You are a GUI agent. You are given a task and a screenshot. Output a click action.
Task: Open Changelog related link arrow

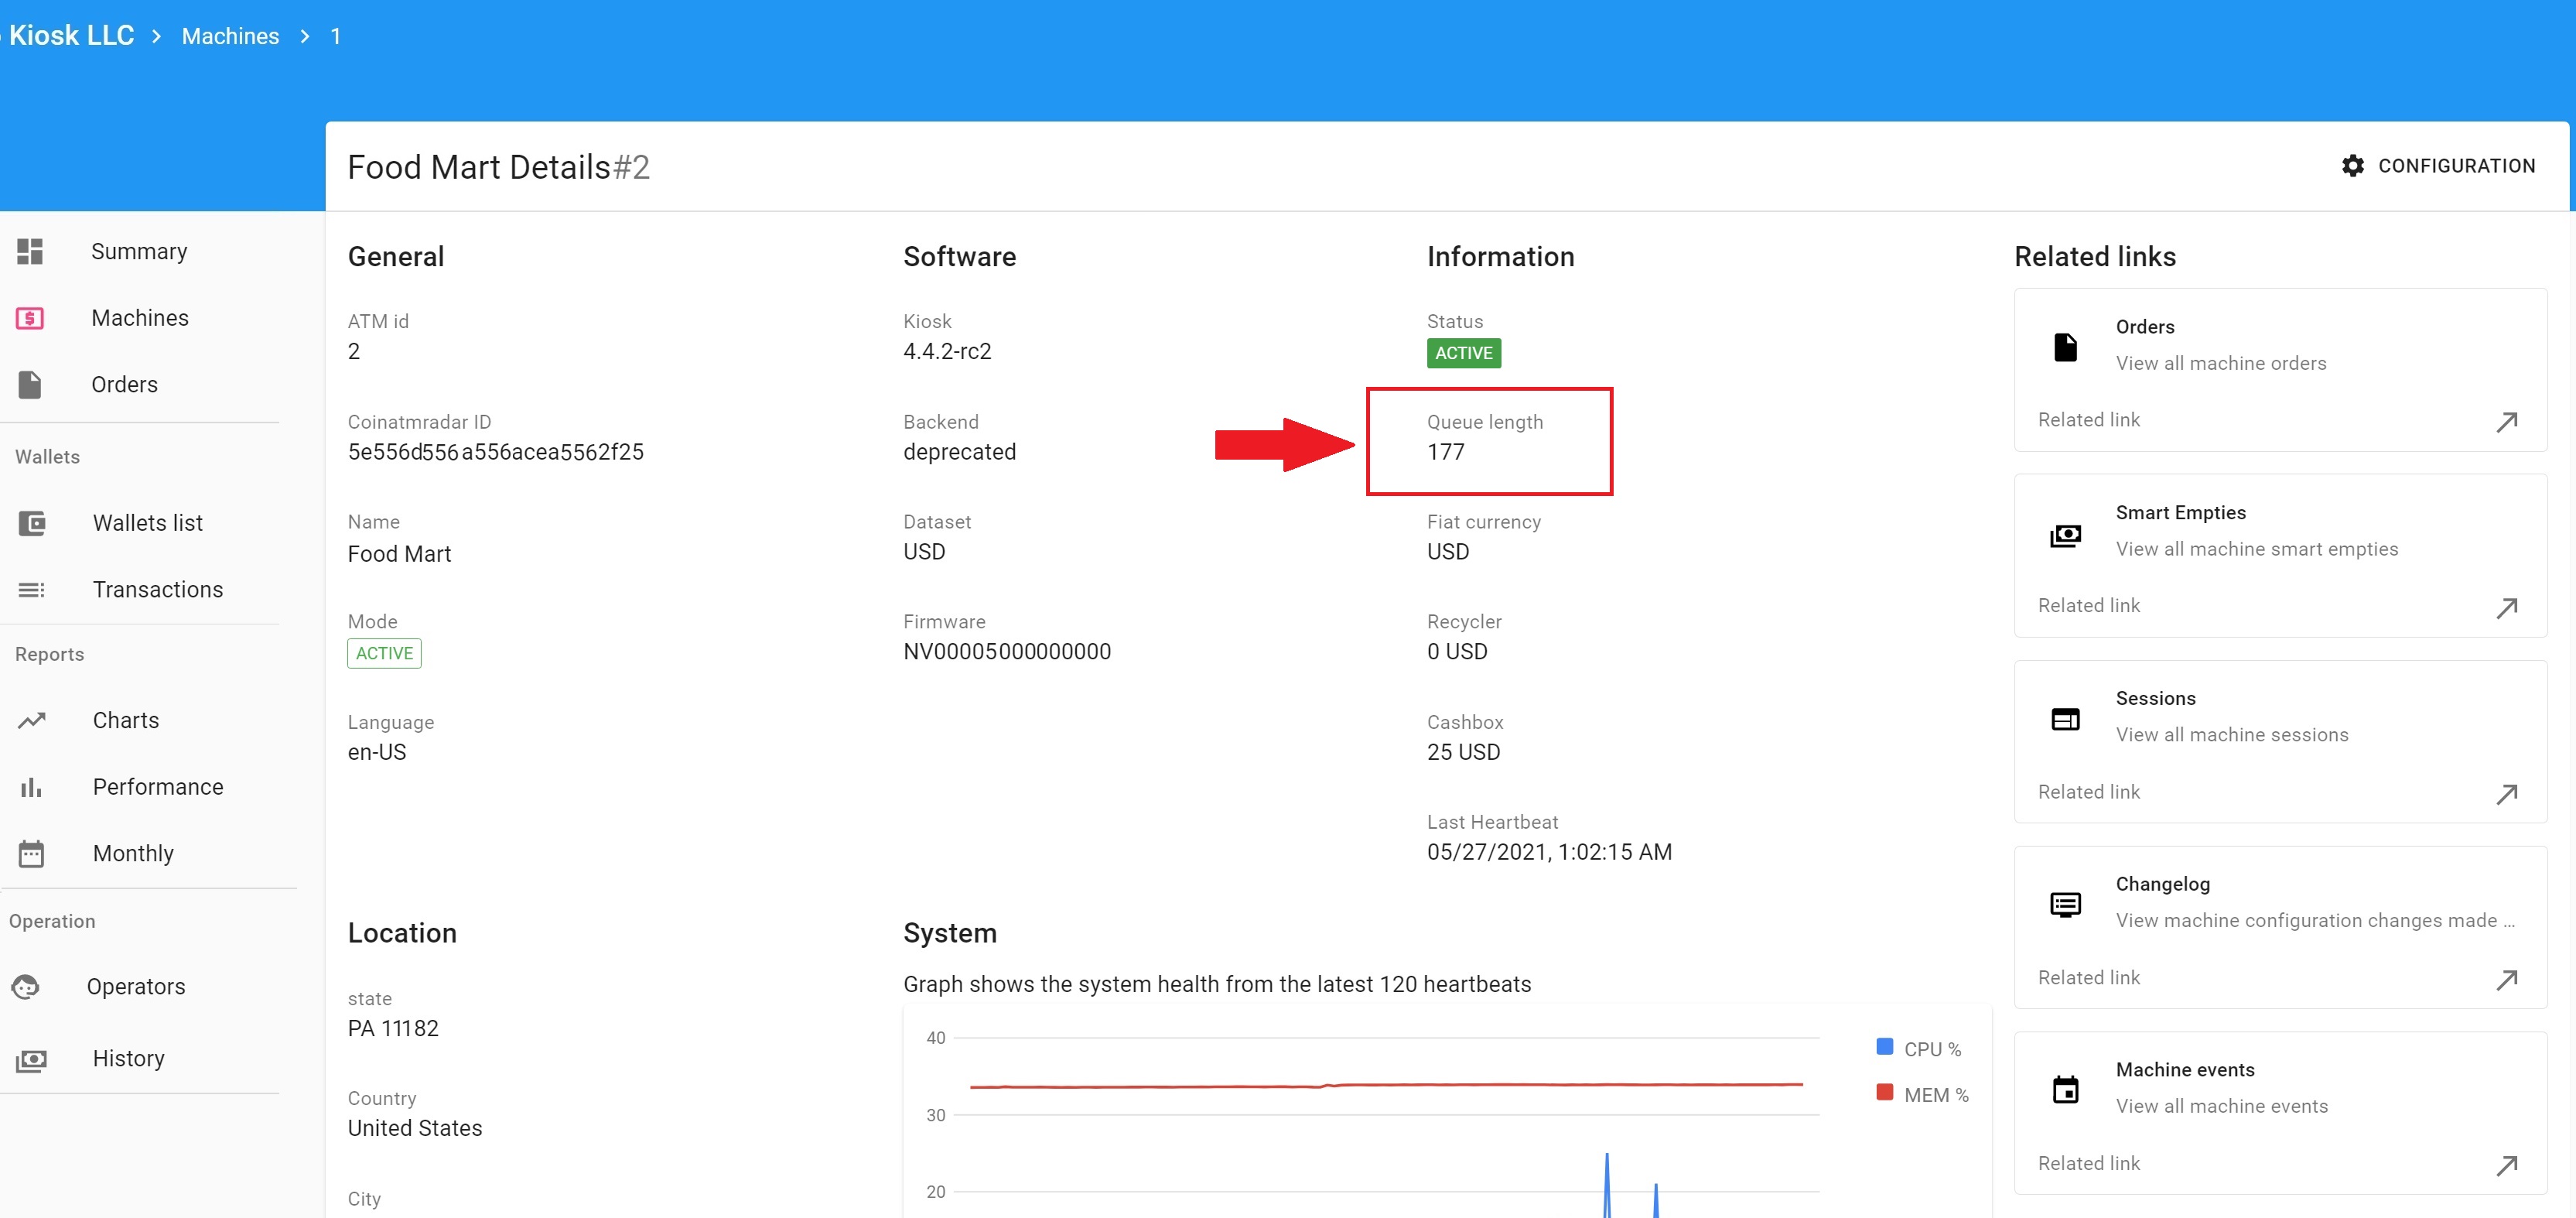pyautogui.click(x=2506, y=980)
